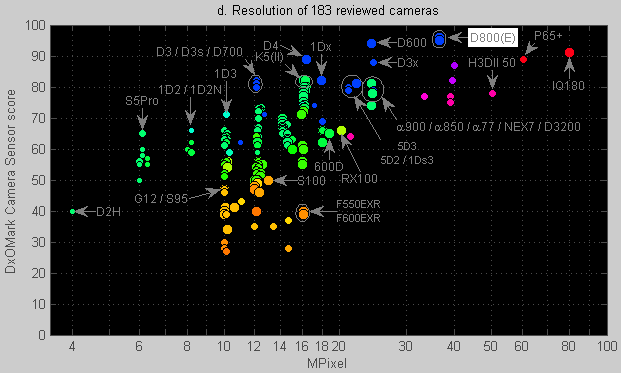Click the S100 label
This screenshot has width=621, height=373.
[x=311, y=181]
